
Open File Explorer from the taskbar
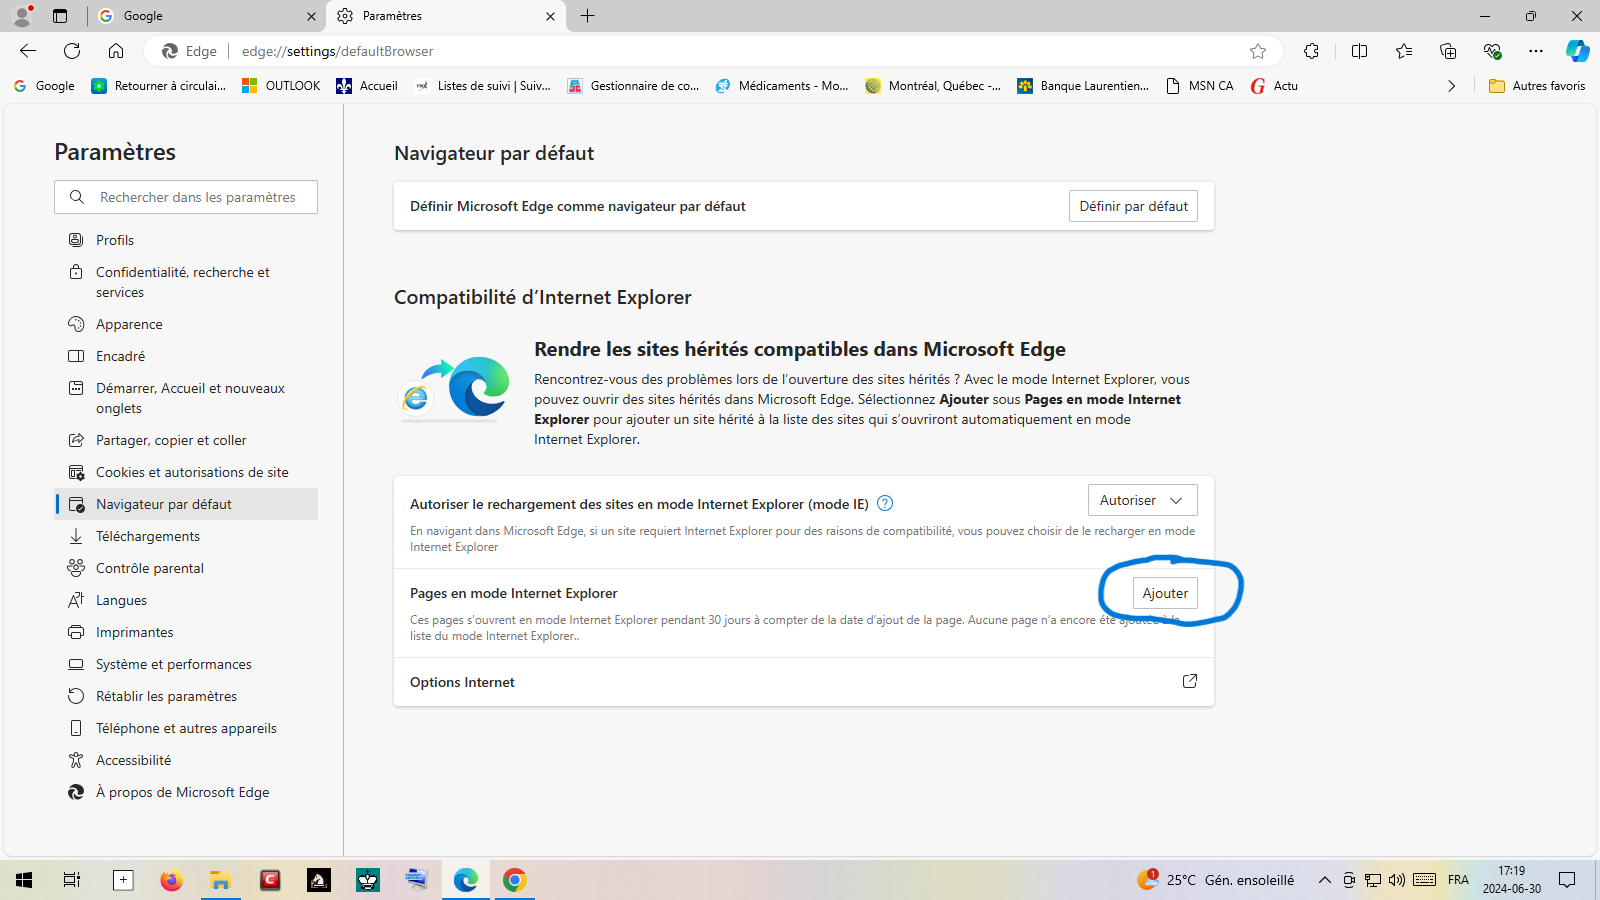pyautogui.click(x=220, y=880)
